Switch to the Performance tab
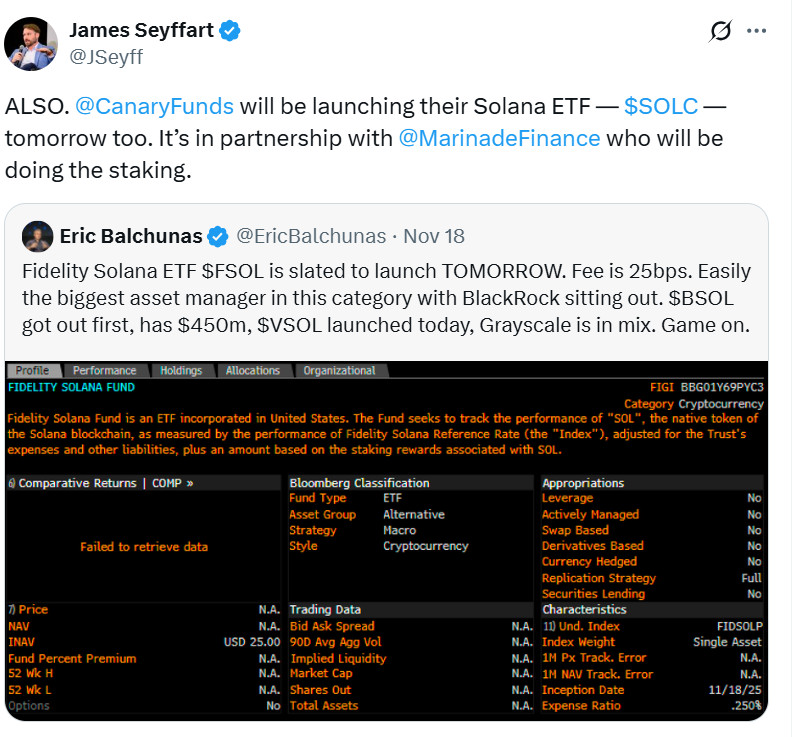The image size is (811, 737). tap(105, 370)
